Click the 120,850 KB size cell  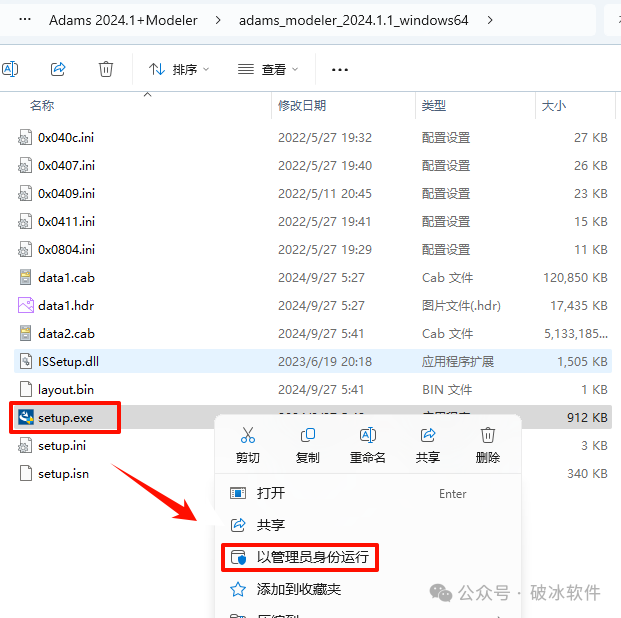click(575, 278)
